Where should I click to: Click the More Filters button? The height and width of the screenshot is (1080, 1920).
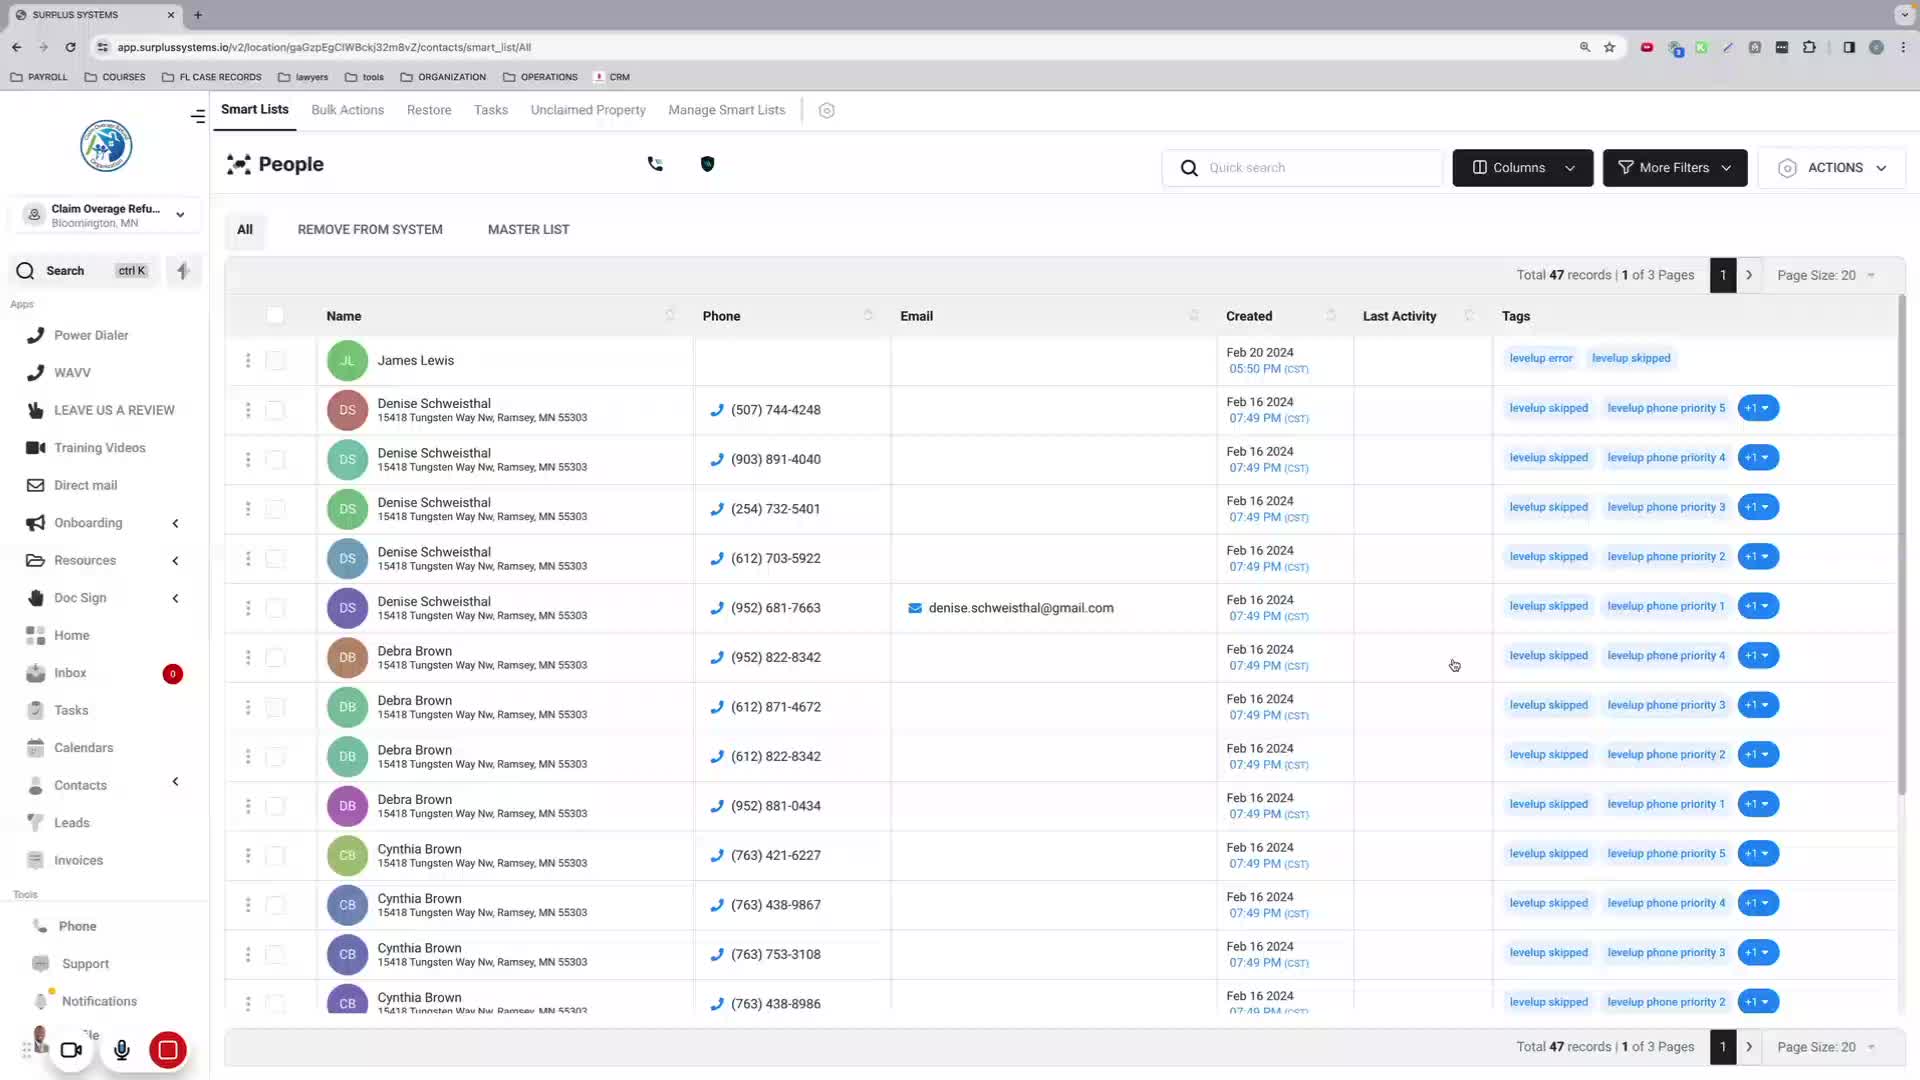[1674, 168]
